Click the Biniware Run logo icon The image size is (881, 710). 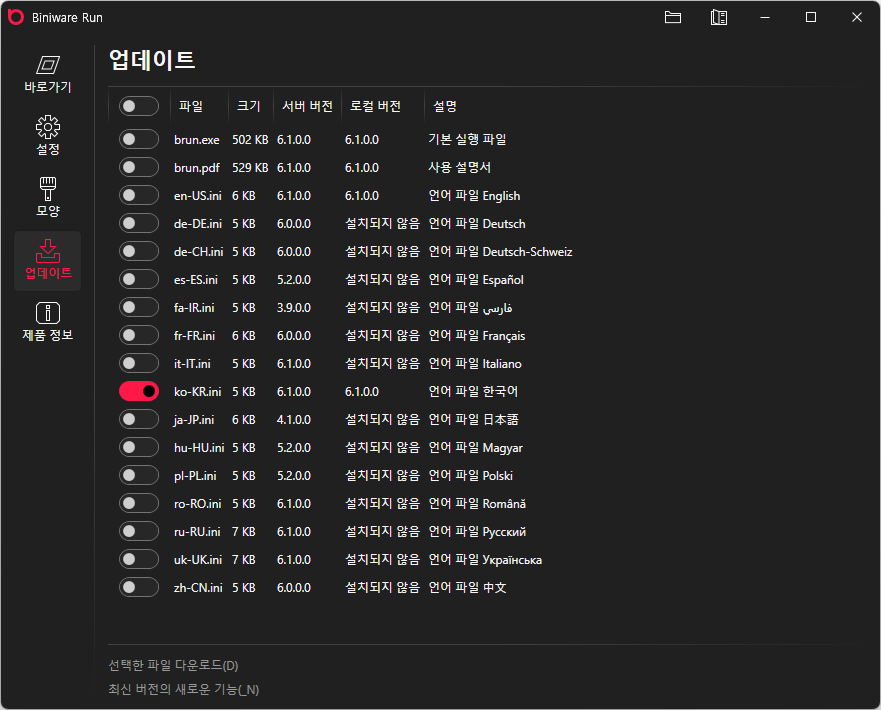16,17
